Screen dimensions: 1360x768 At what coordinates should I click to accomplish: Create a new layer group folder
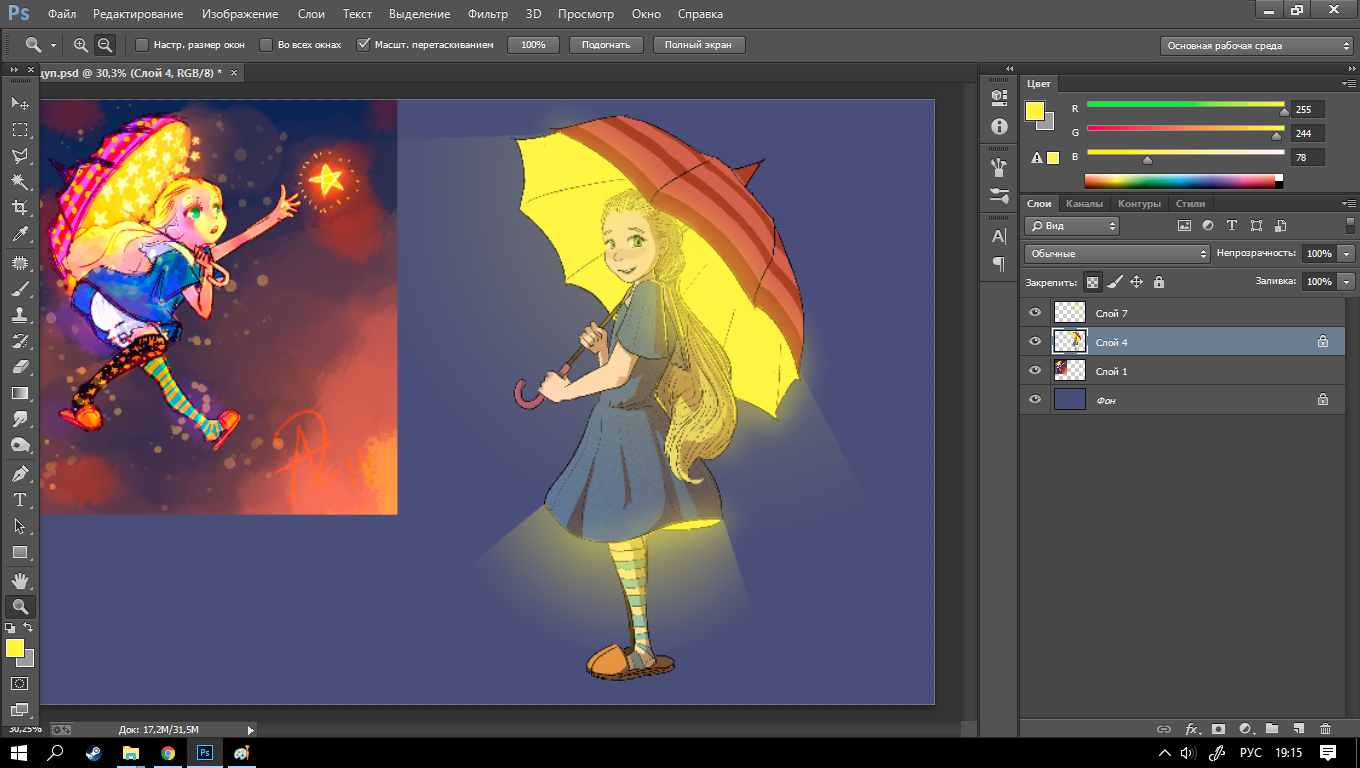pyautogui.click(x=1272, y=729)
